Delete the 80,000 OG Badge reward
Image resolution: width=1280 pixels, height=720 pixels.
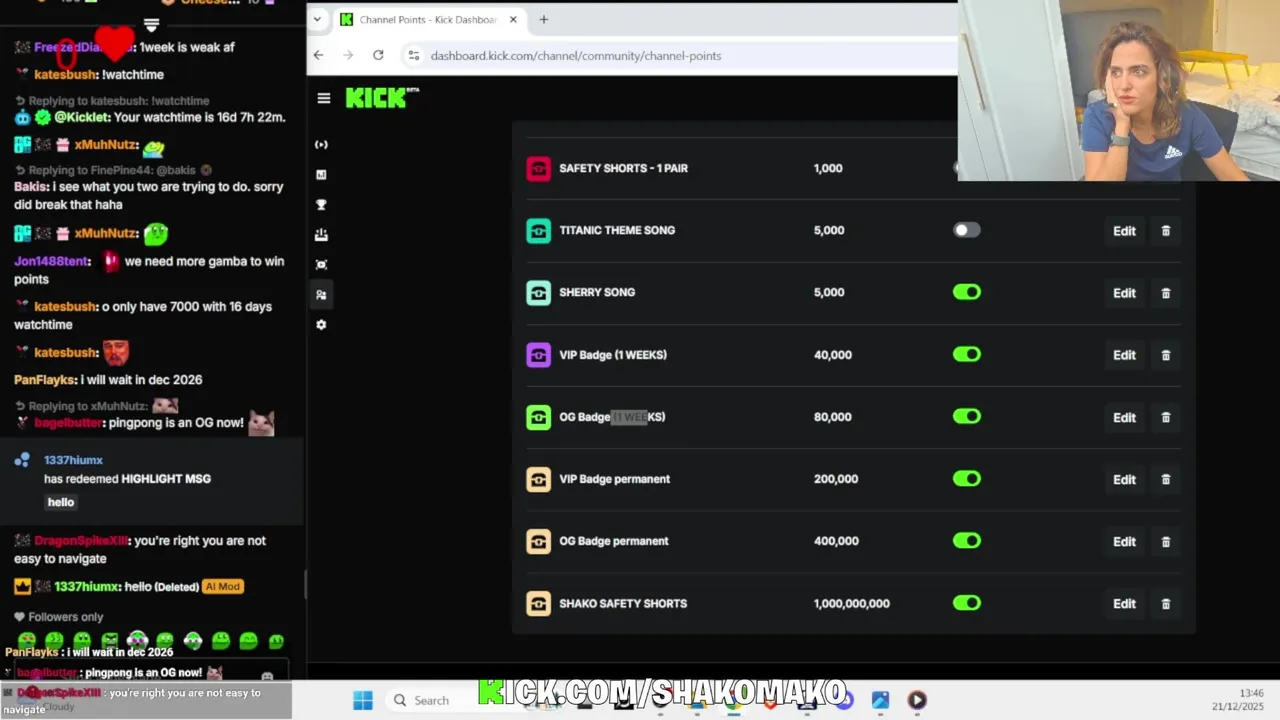(1165, 417)
